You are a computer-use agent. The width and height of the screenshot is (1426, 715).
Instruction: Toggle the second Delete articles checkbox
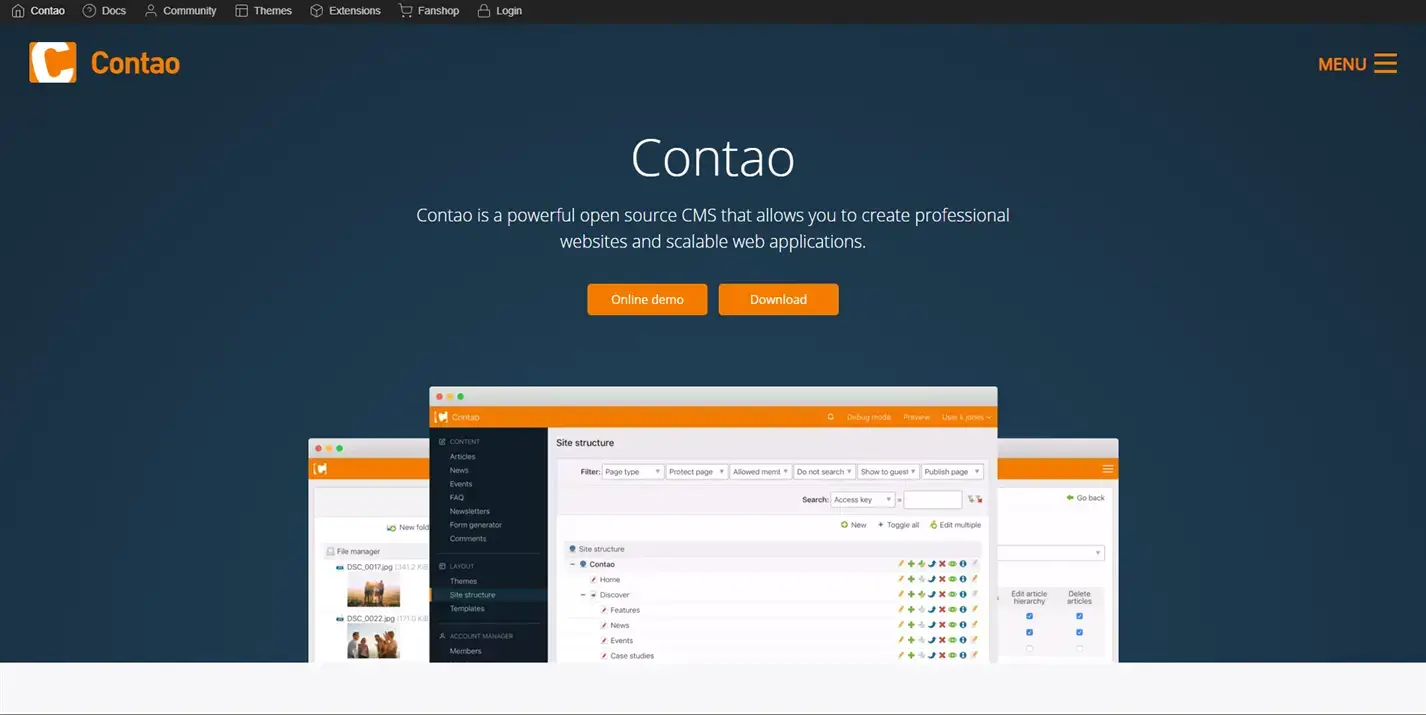click(1079, 632)
